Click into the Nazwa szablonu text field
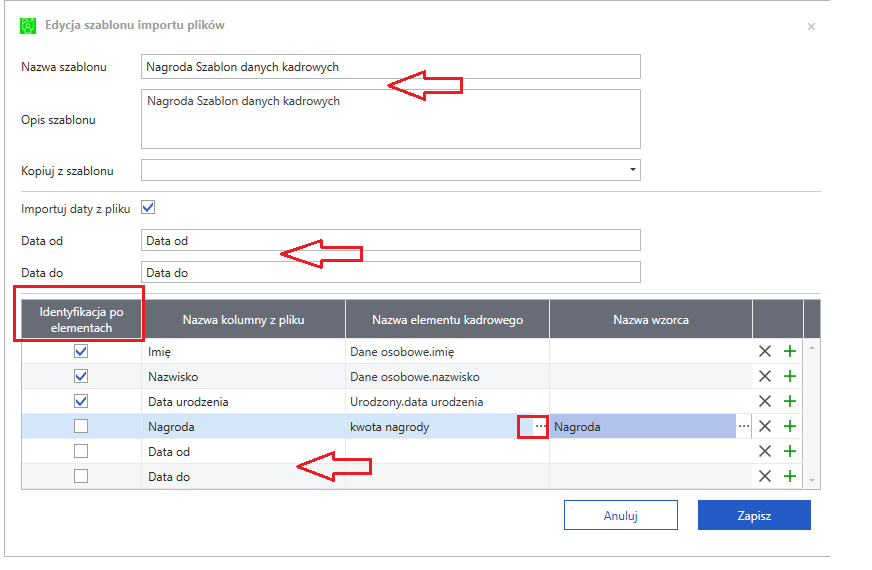The image size is (872, 570). 390,67
